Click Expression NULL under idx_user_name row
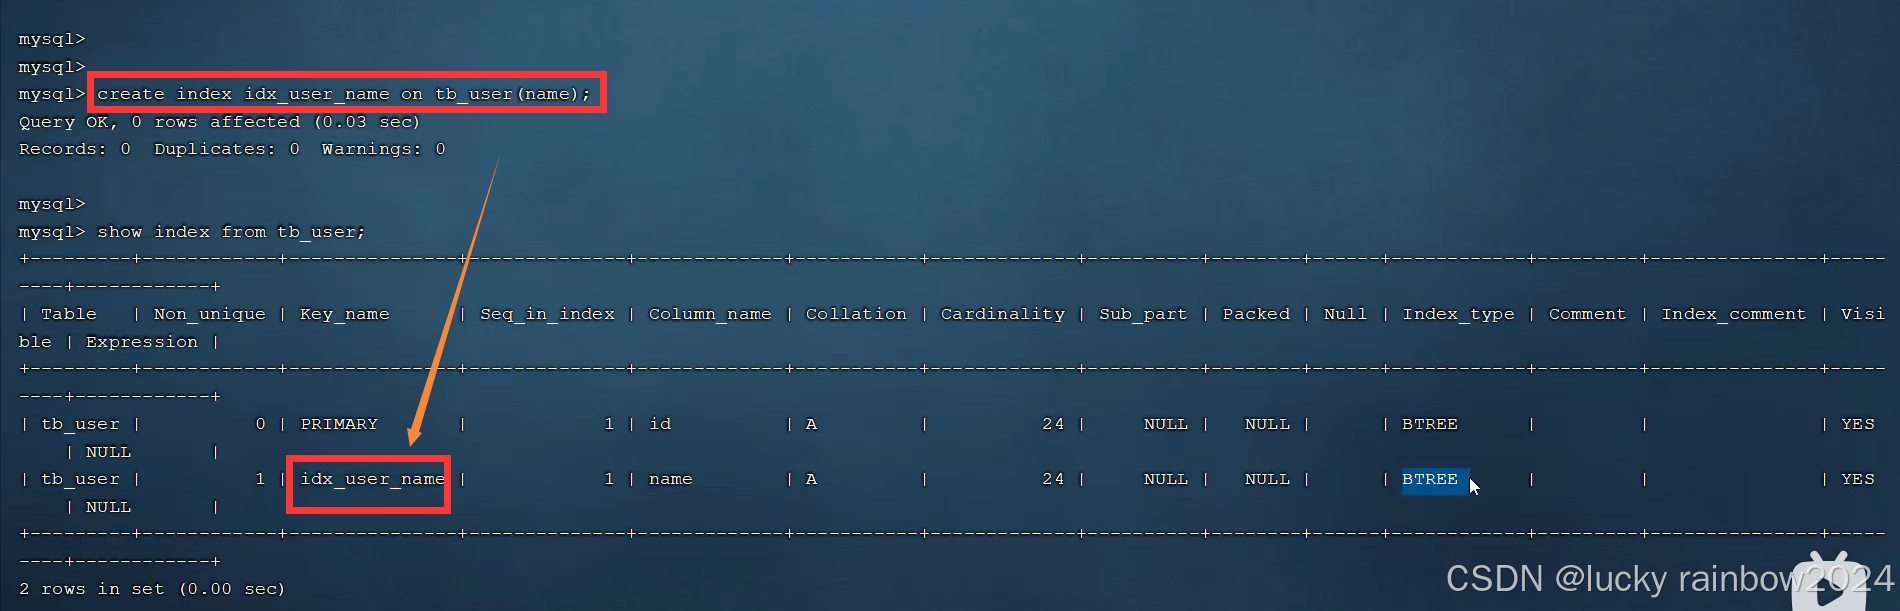The width and height of the screenshot is (1900, 611). point(108,507)
